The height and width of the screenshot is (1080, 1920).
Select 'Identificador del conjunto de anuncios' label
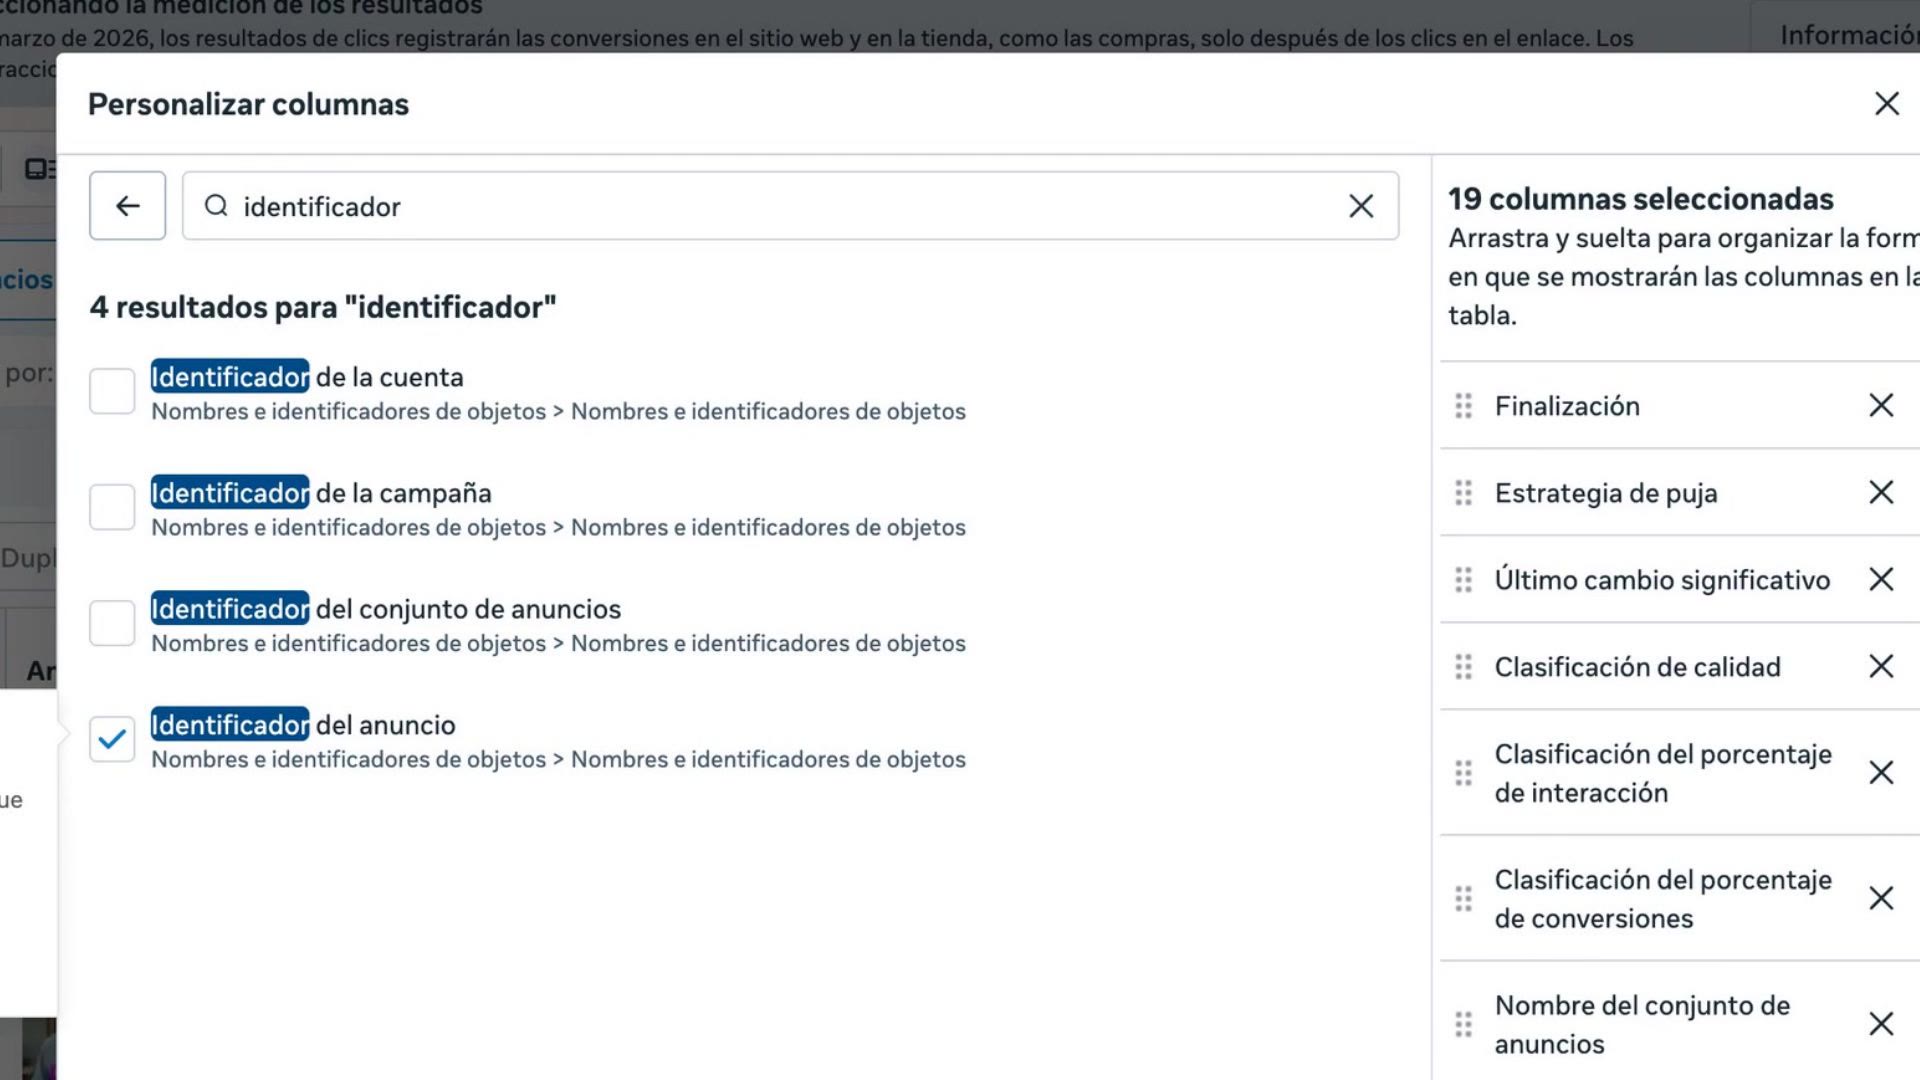(386, 609)
